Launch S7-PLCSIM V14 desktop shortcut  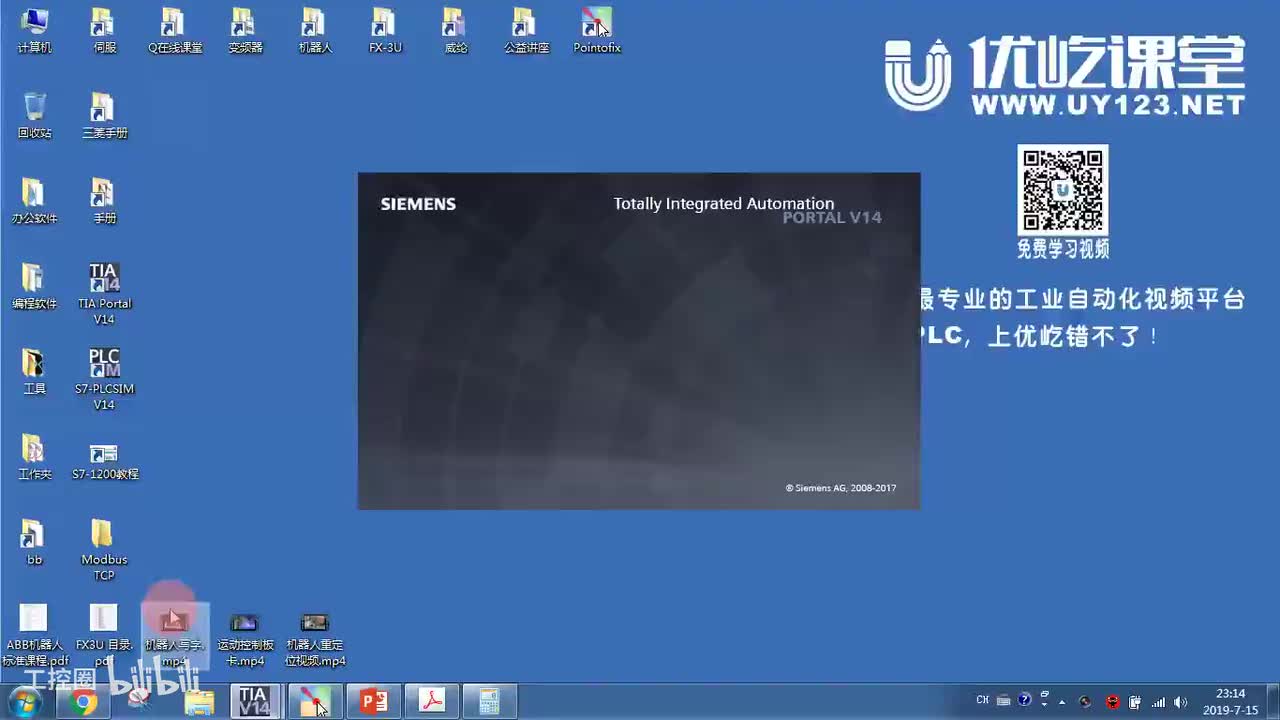point(104,378)
